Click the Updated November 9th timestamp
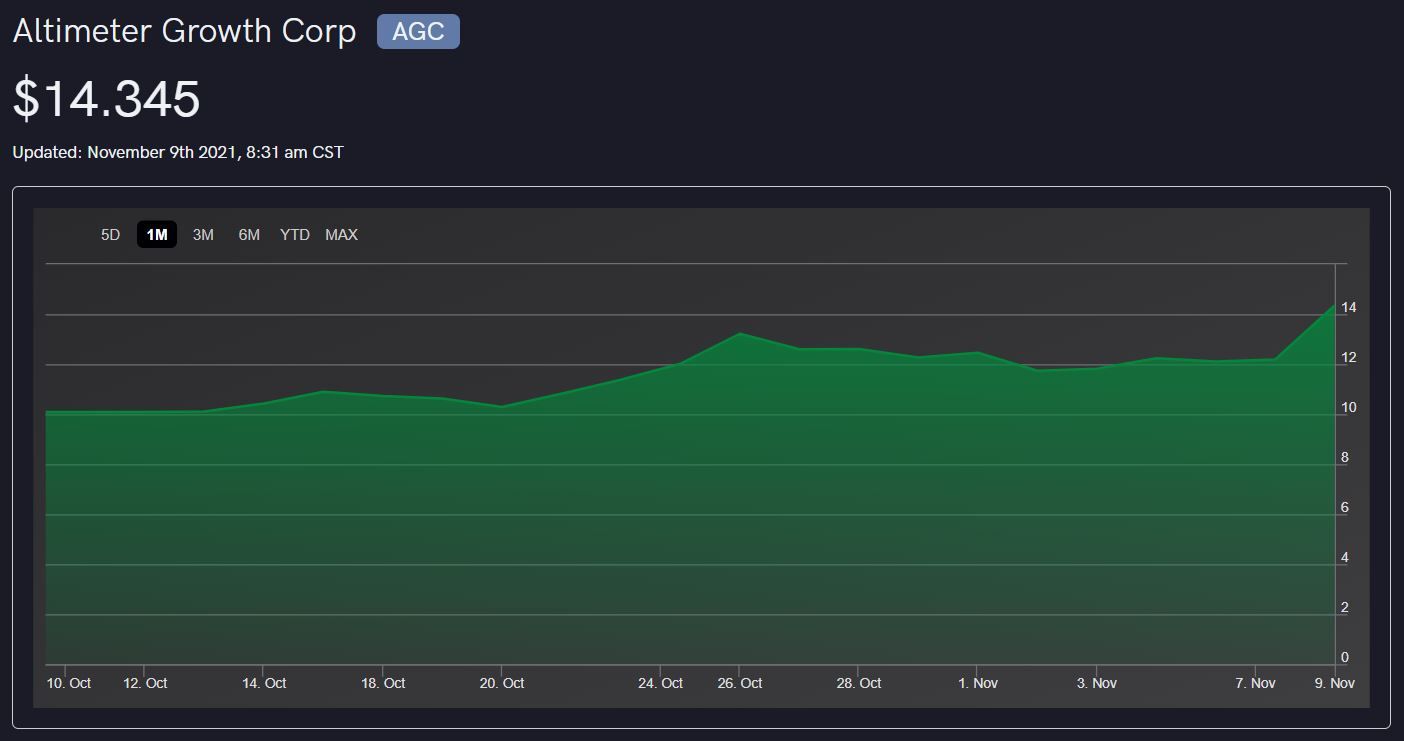The height and width of the screenshot is (741, 1404). [178, 153]
